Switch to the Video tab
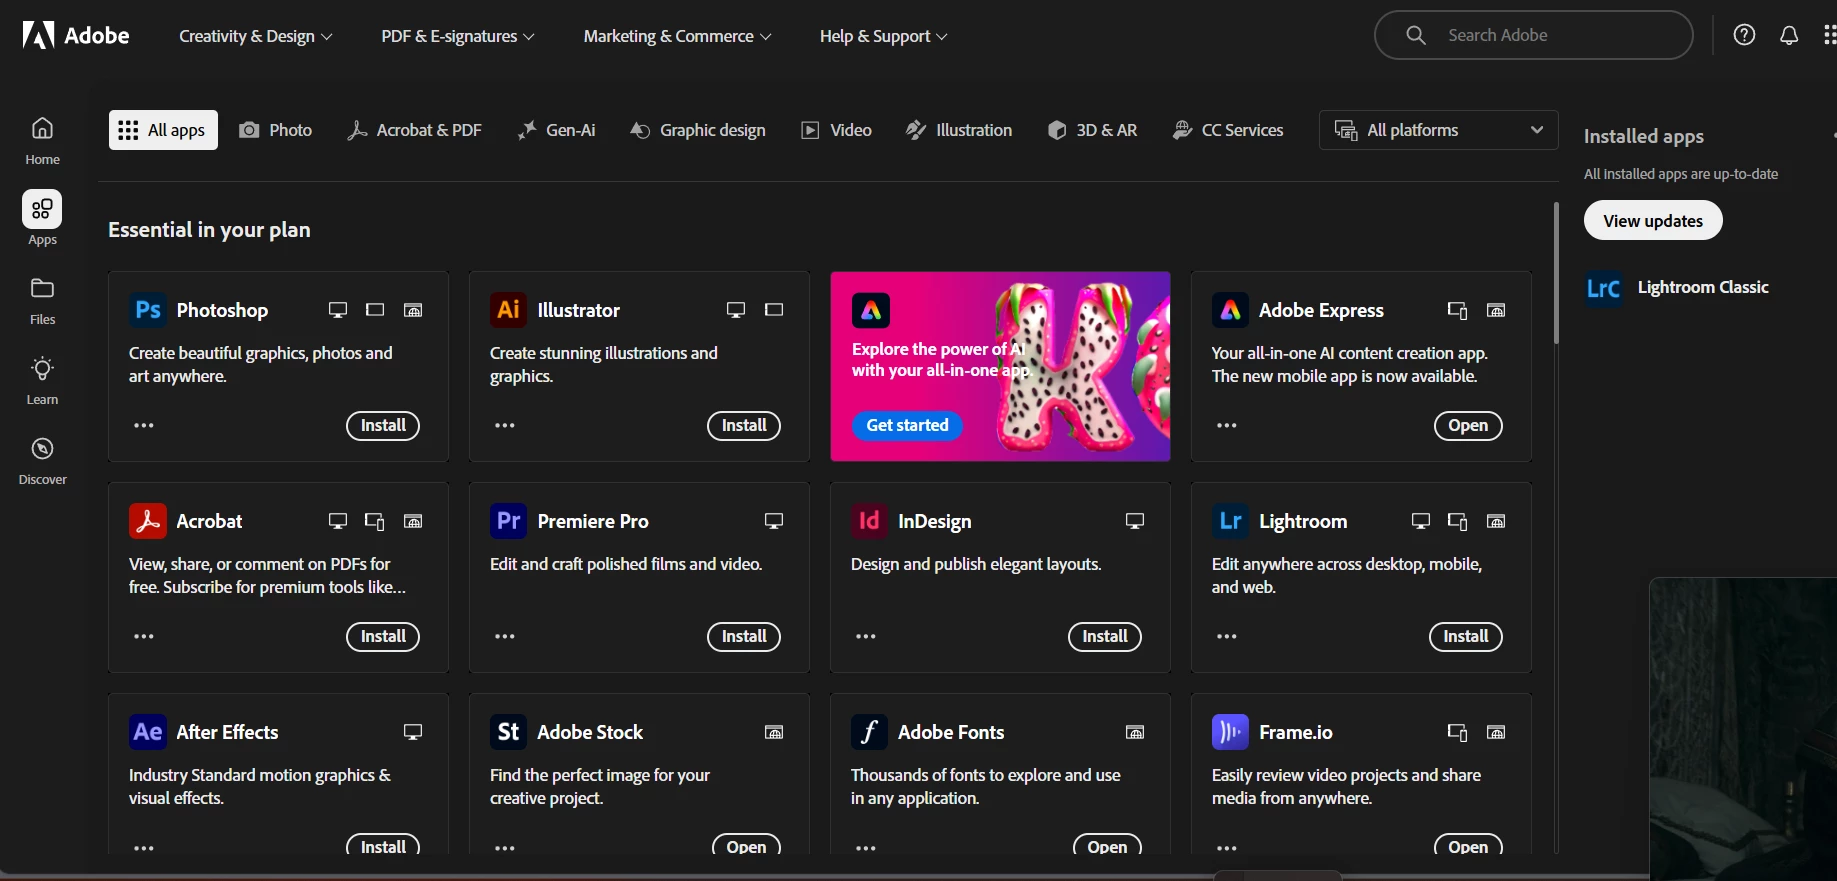1837x881 pixels. 837,130
